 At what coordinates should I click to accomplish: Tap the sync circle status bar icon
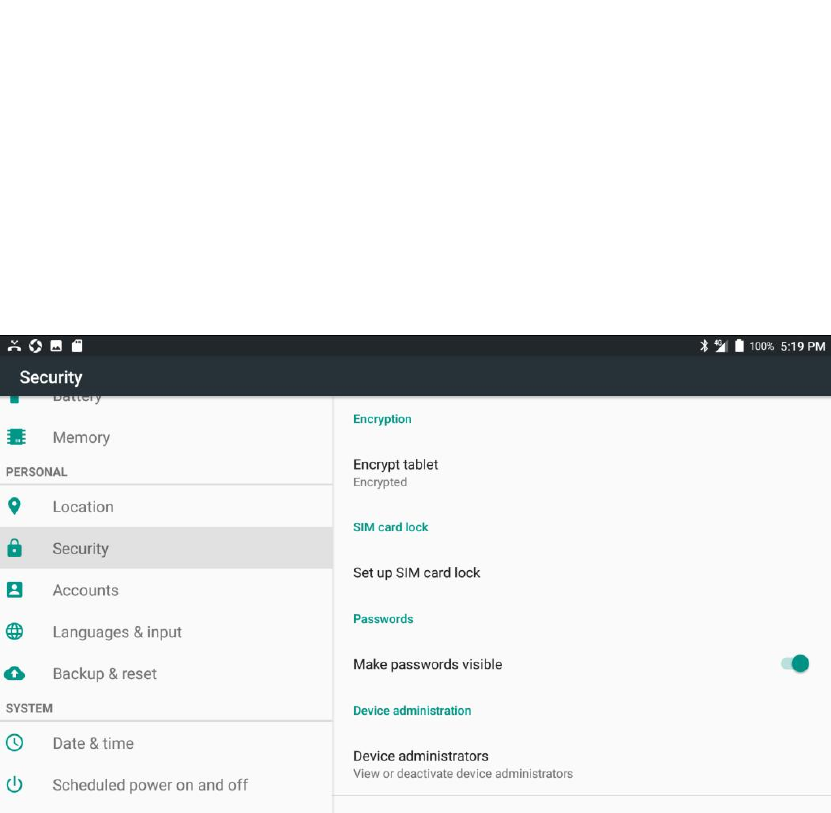point(36,346)
